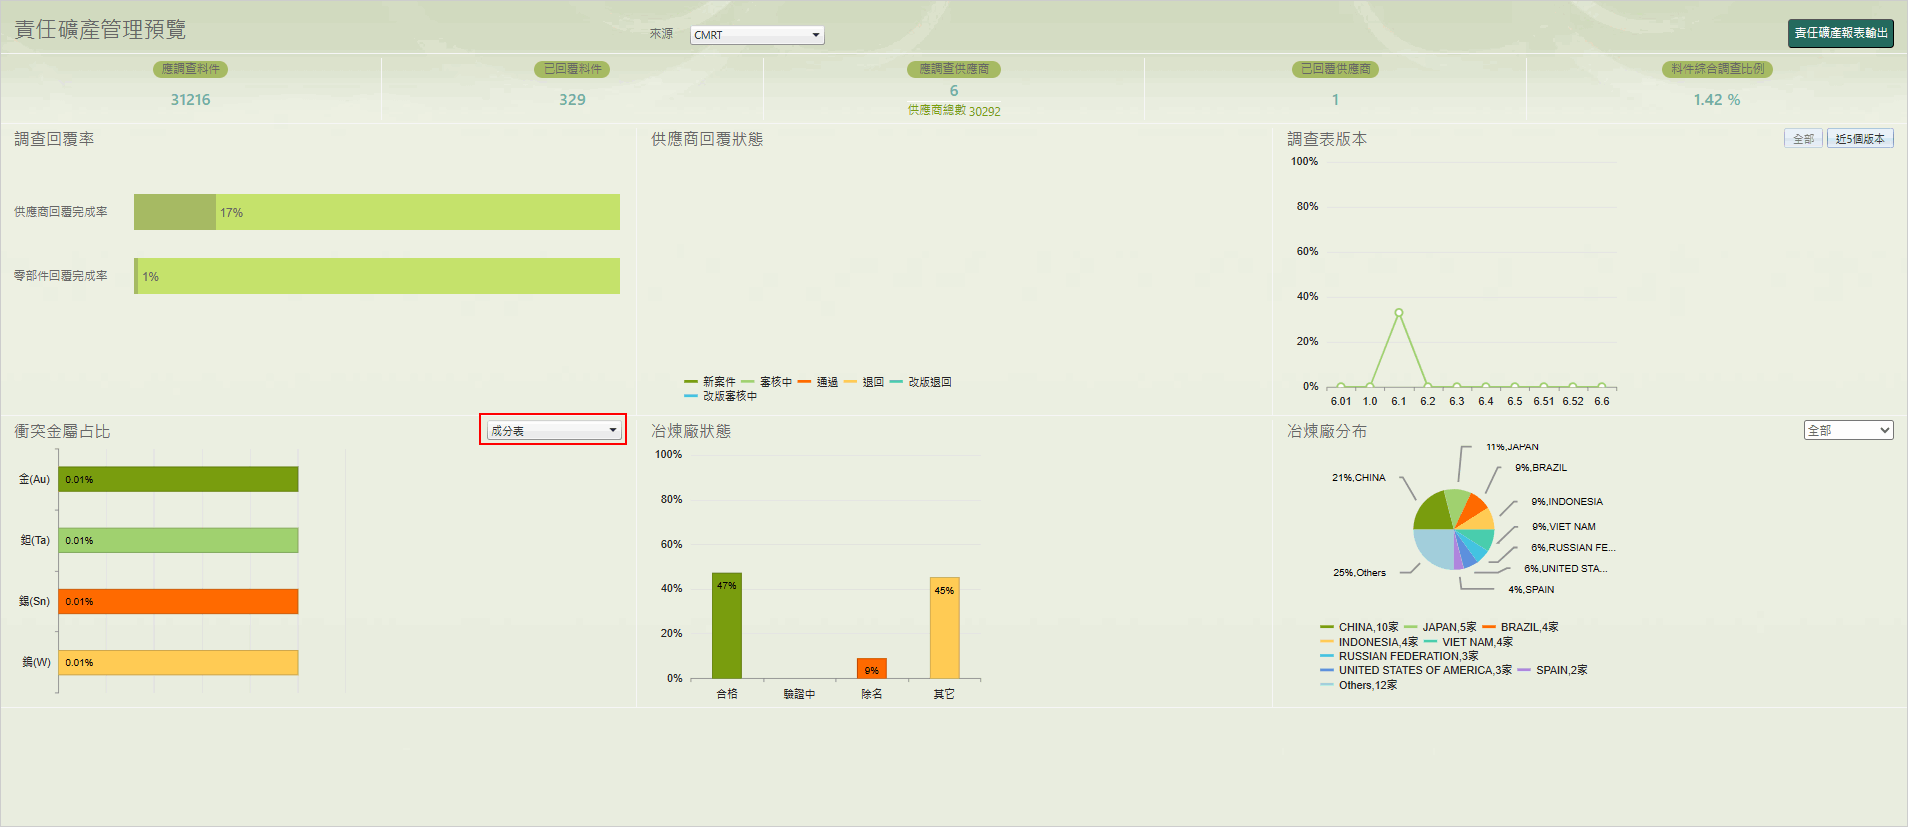Click the 應調查供應商 label badge
The height and width of the screenshot is (827, 1908).
click(x=954, y=69)
